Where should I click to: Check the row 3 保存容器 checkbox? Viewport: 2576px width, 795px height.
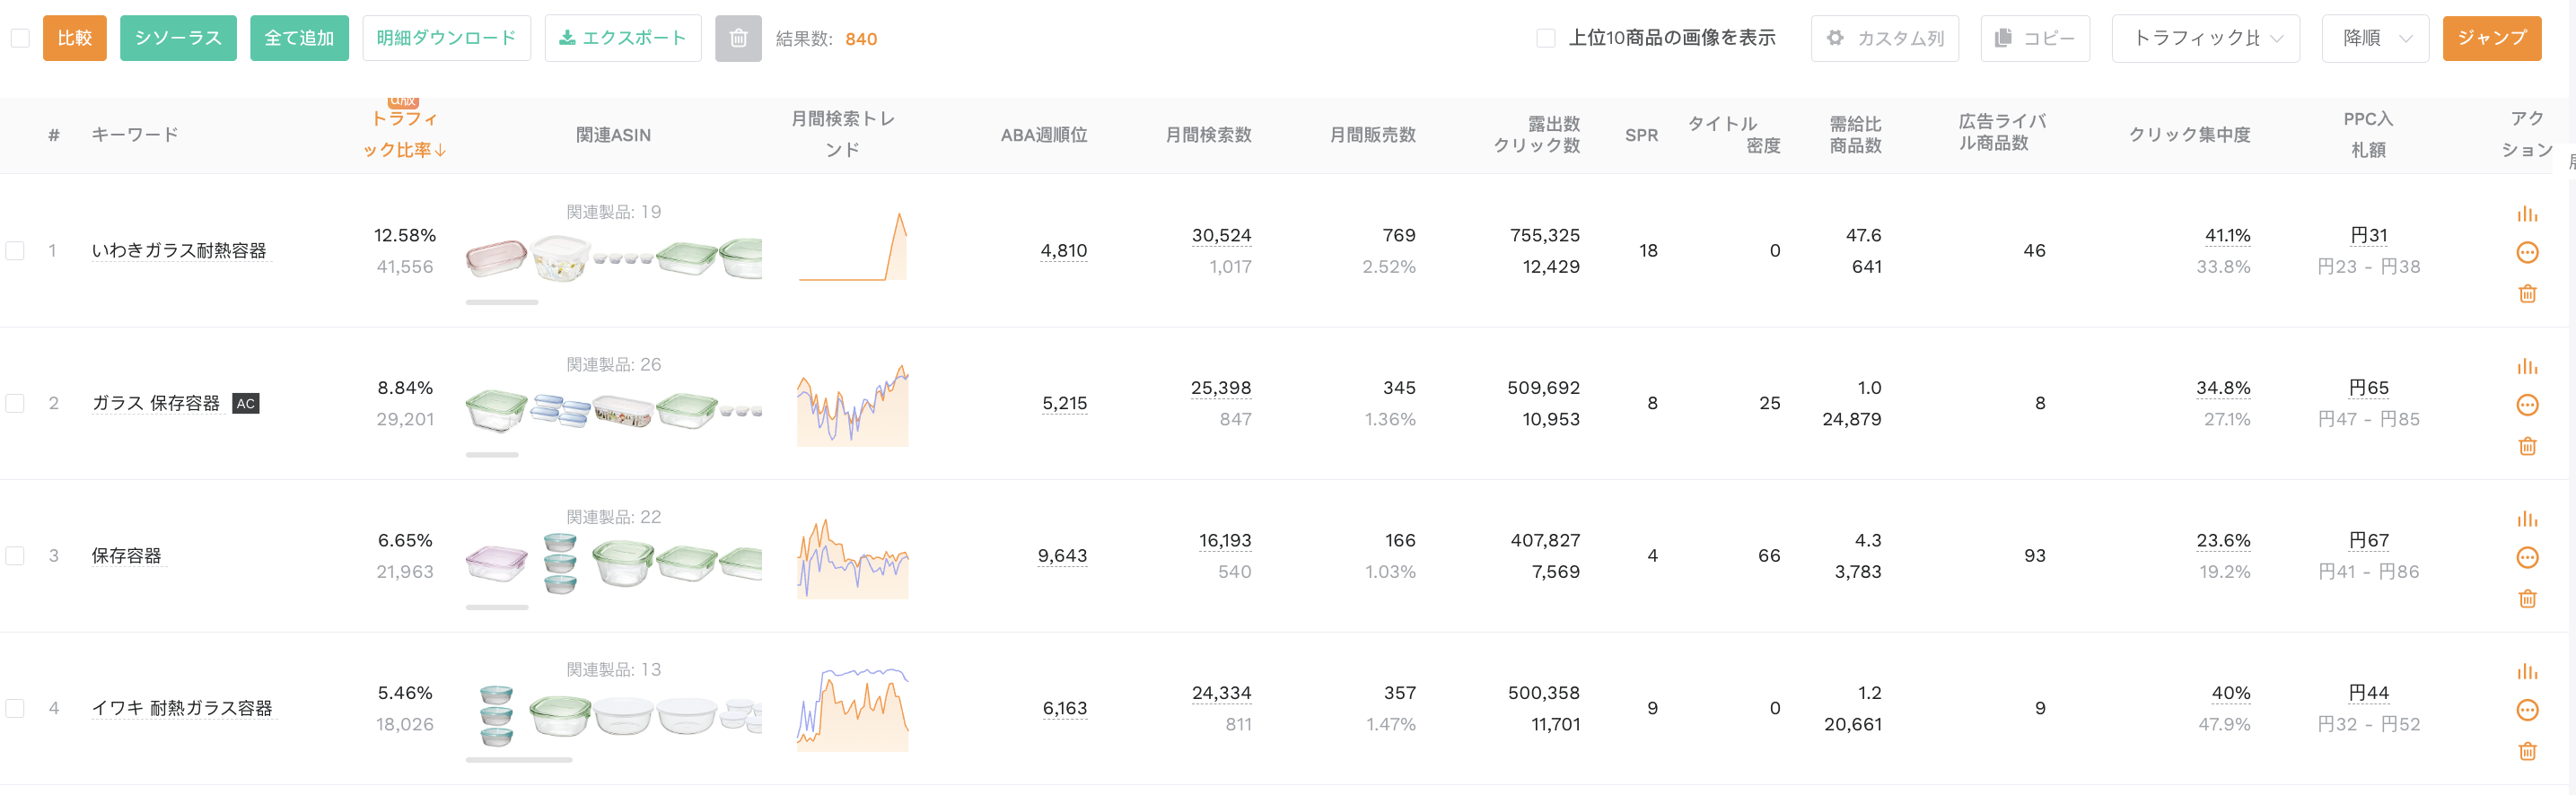15,555
